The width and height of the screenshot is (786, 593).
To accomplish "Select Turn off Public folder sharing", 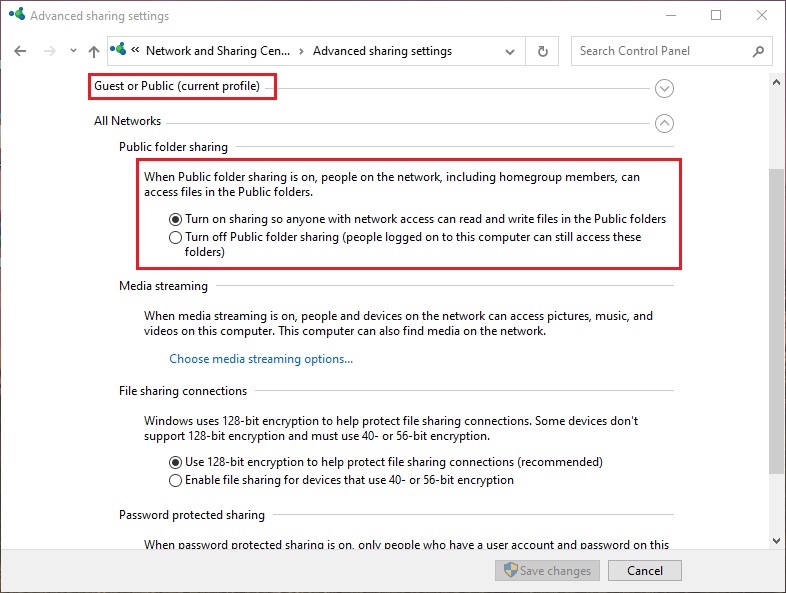I will [176, 238].
